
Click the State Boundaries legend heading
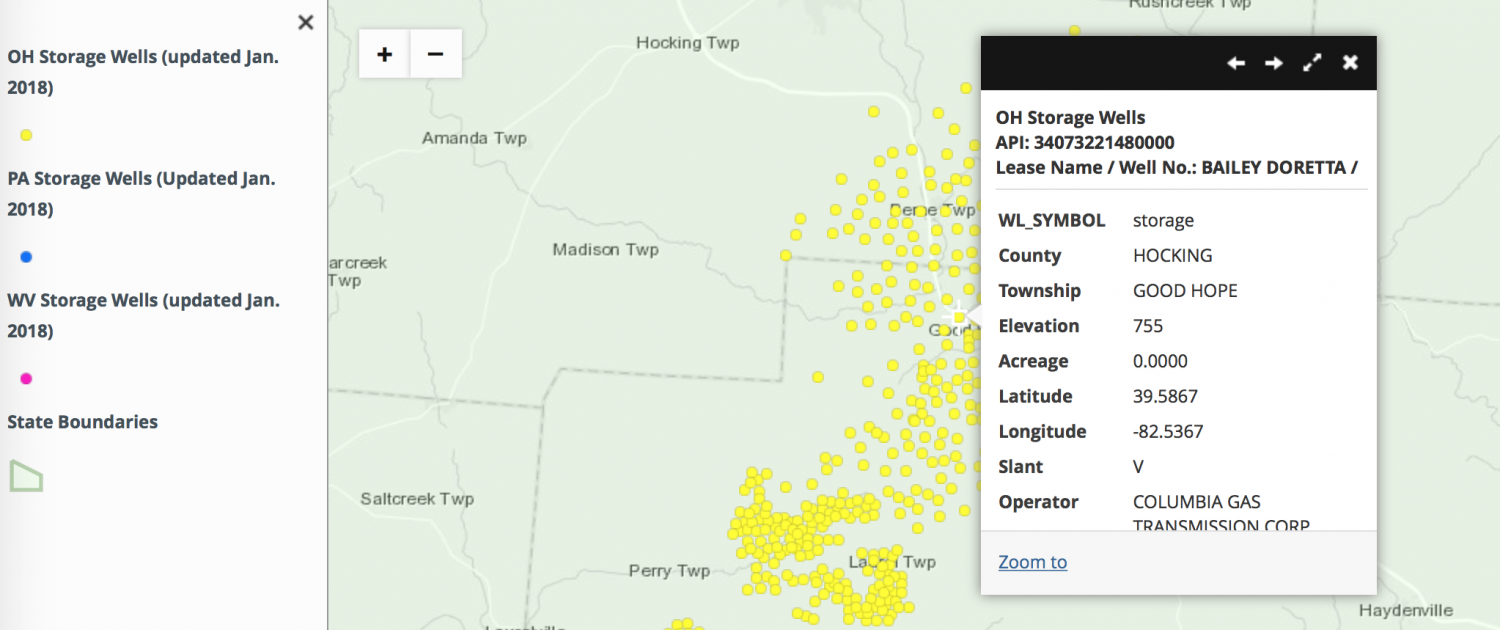(x=82, y=421)
